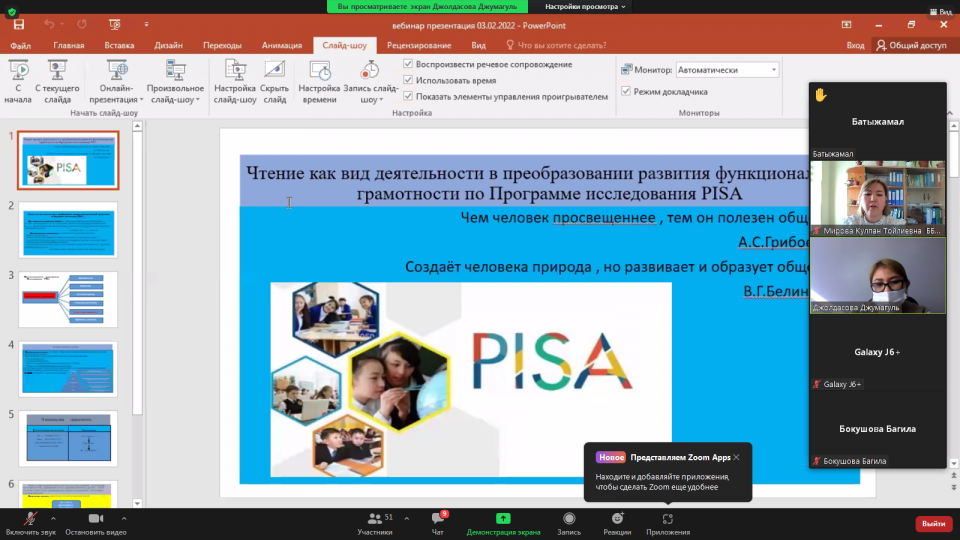Expand audio options arrow next to microphone
Image resolution: width=960 pixels, height=540 pixels.
pos(53,519)
